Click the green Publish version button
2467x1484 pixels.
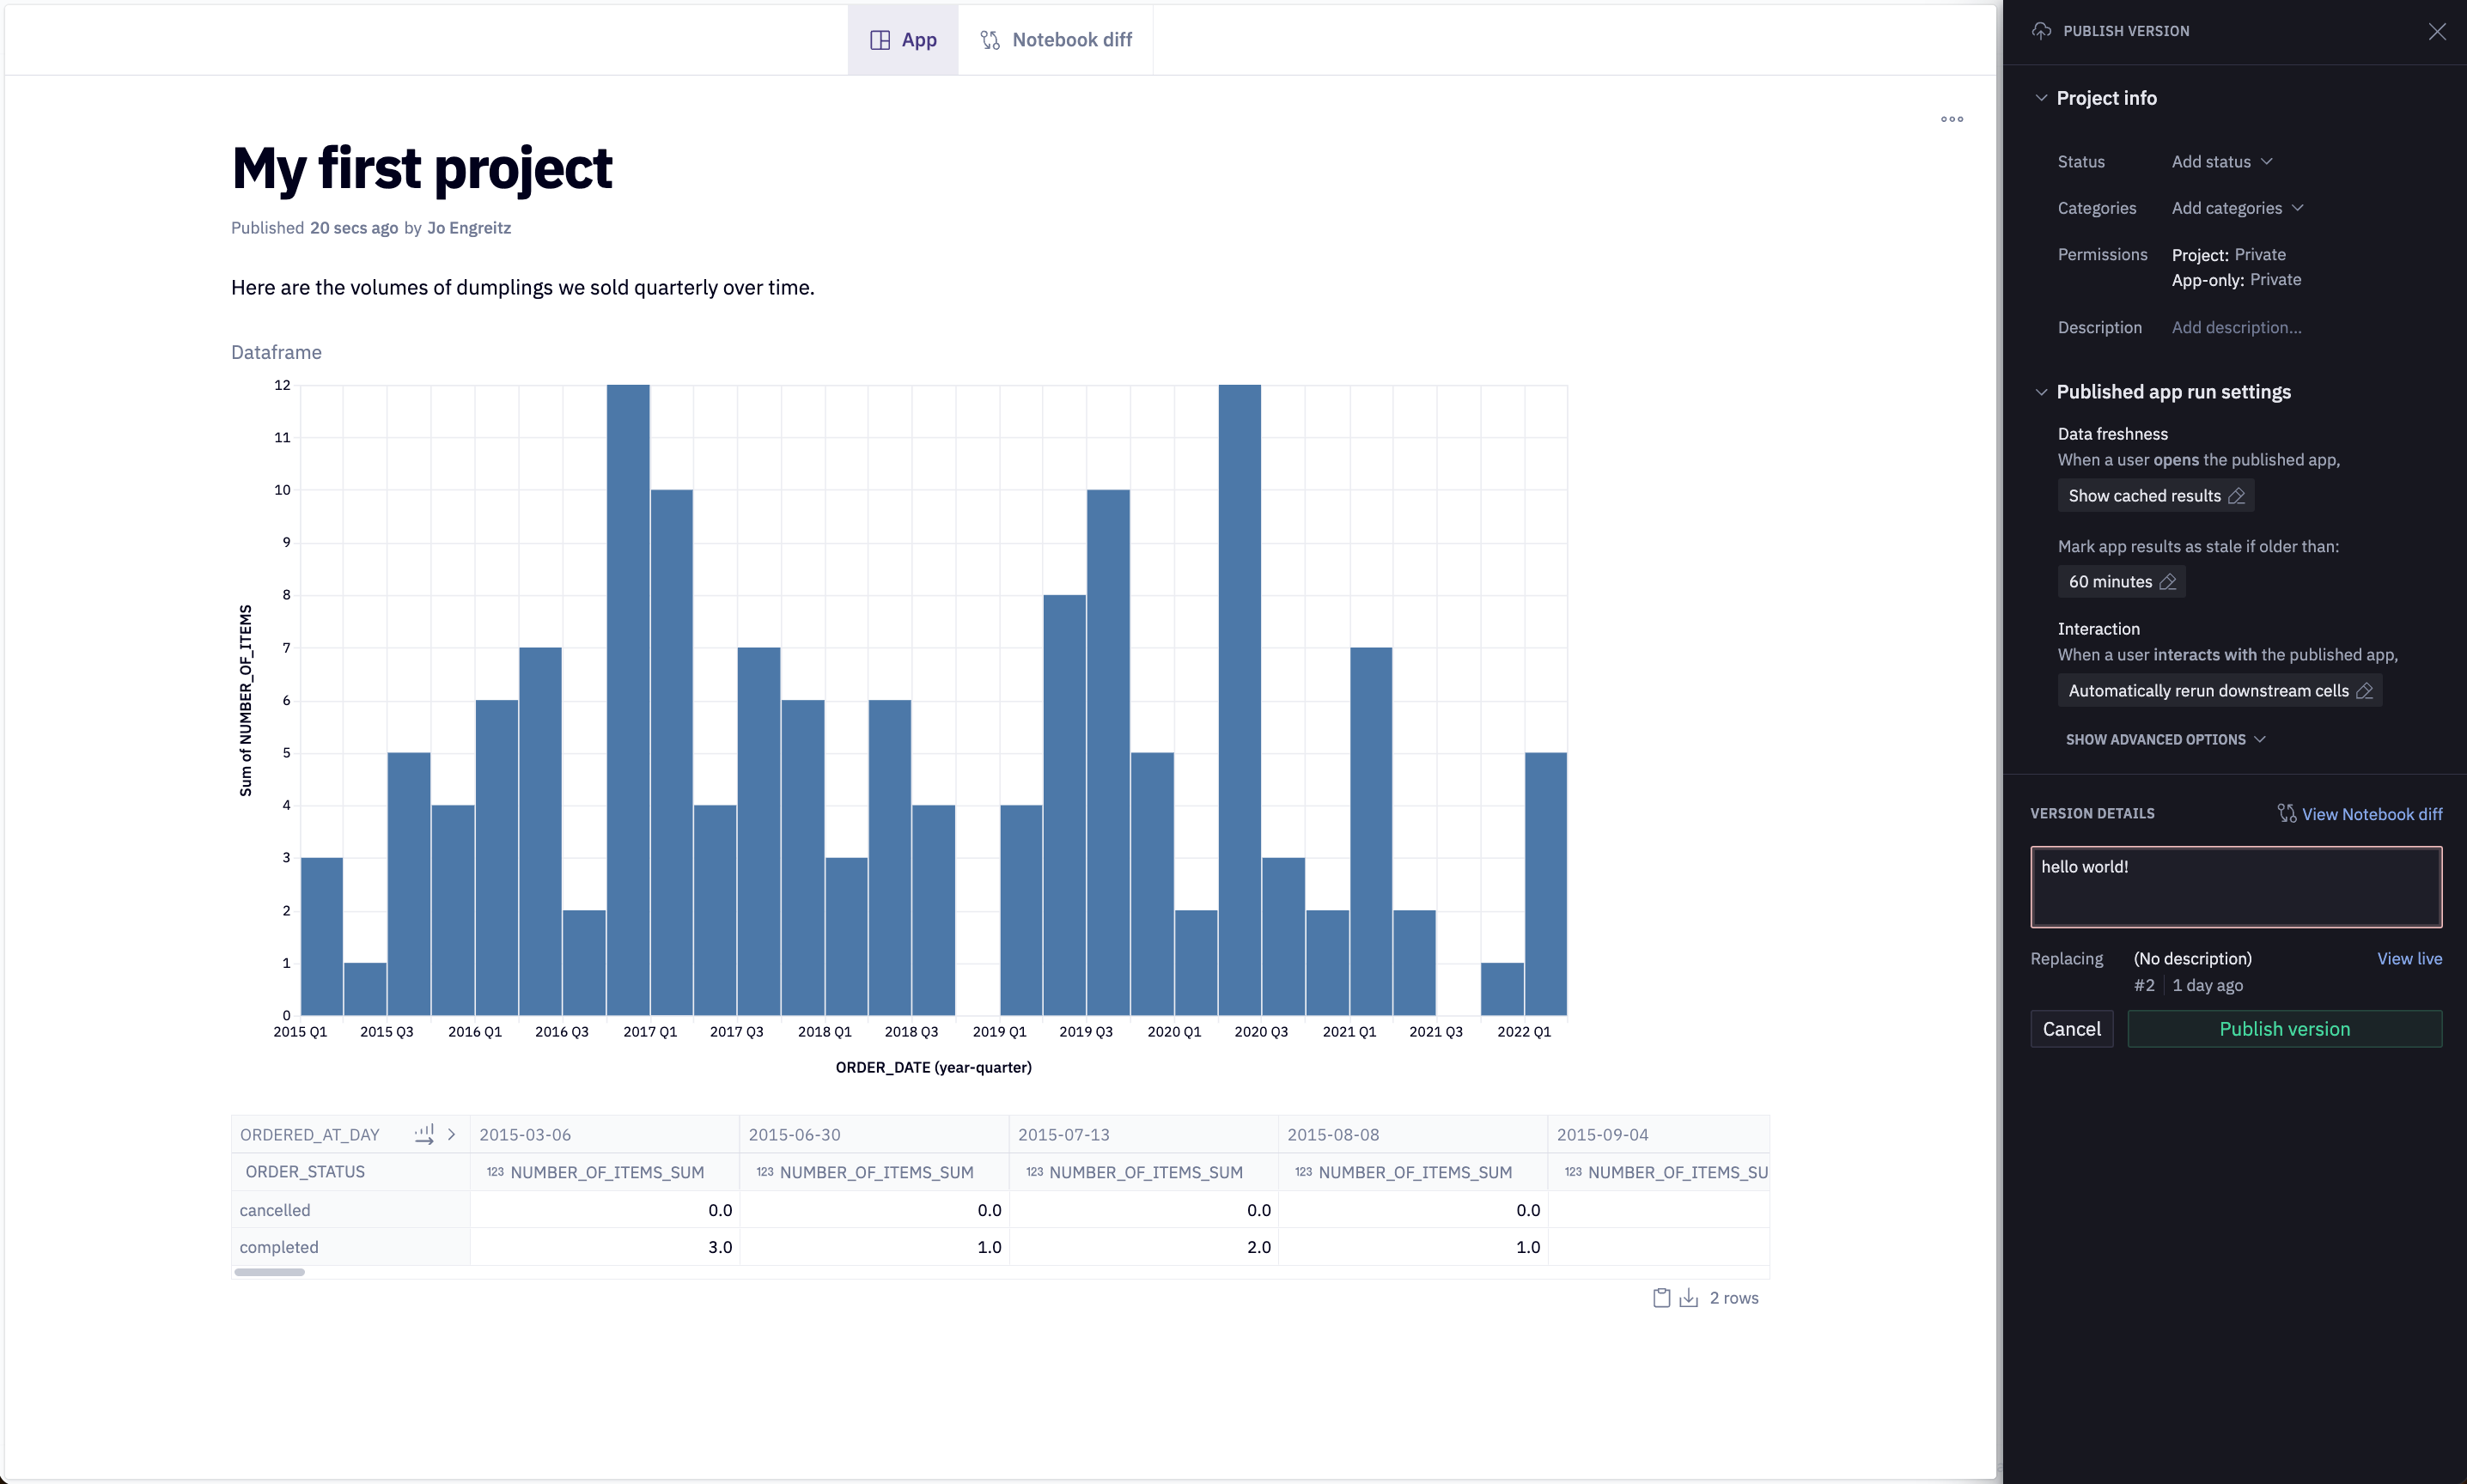click(x=2284, y=1029)
